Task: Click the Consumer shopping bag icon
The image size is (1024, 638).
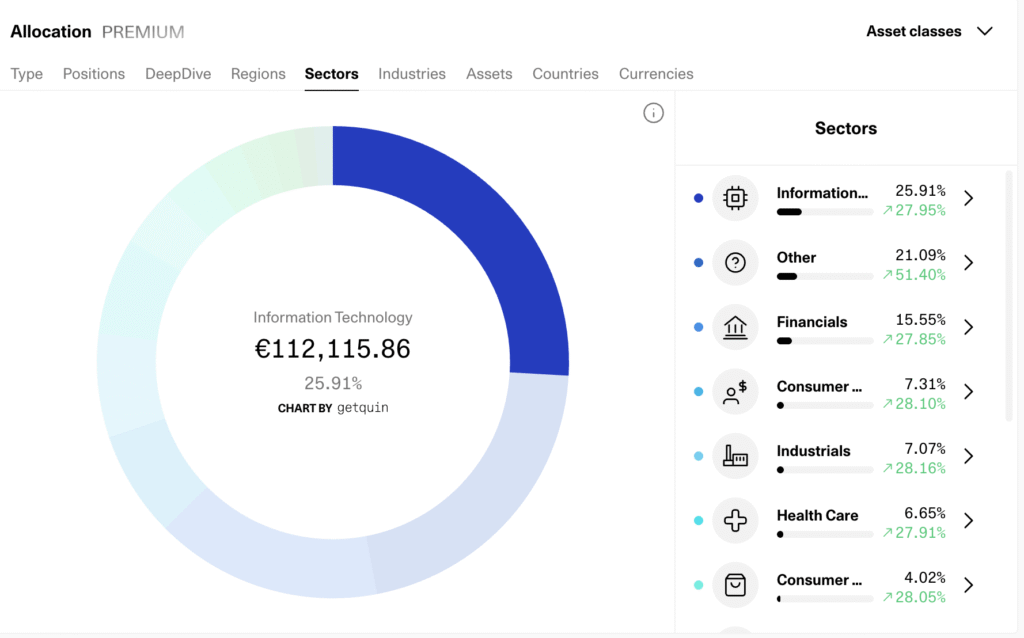Action: click(x=735, y=585)
